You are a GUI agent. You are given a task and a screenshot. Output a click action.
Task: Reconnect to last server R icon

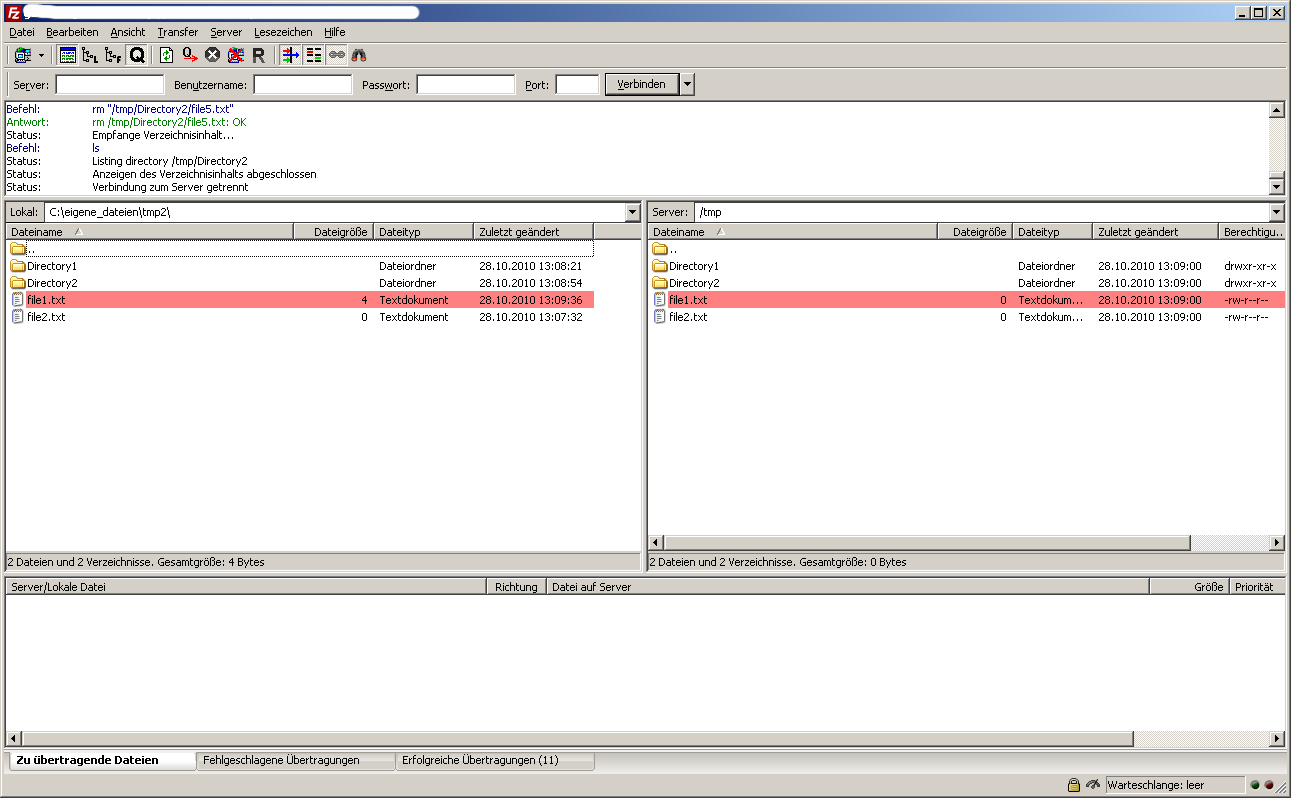[258, 55]
